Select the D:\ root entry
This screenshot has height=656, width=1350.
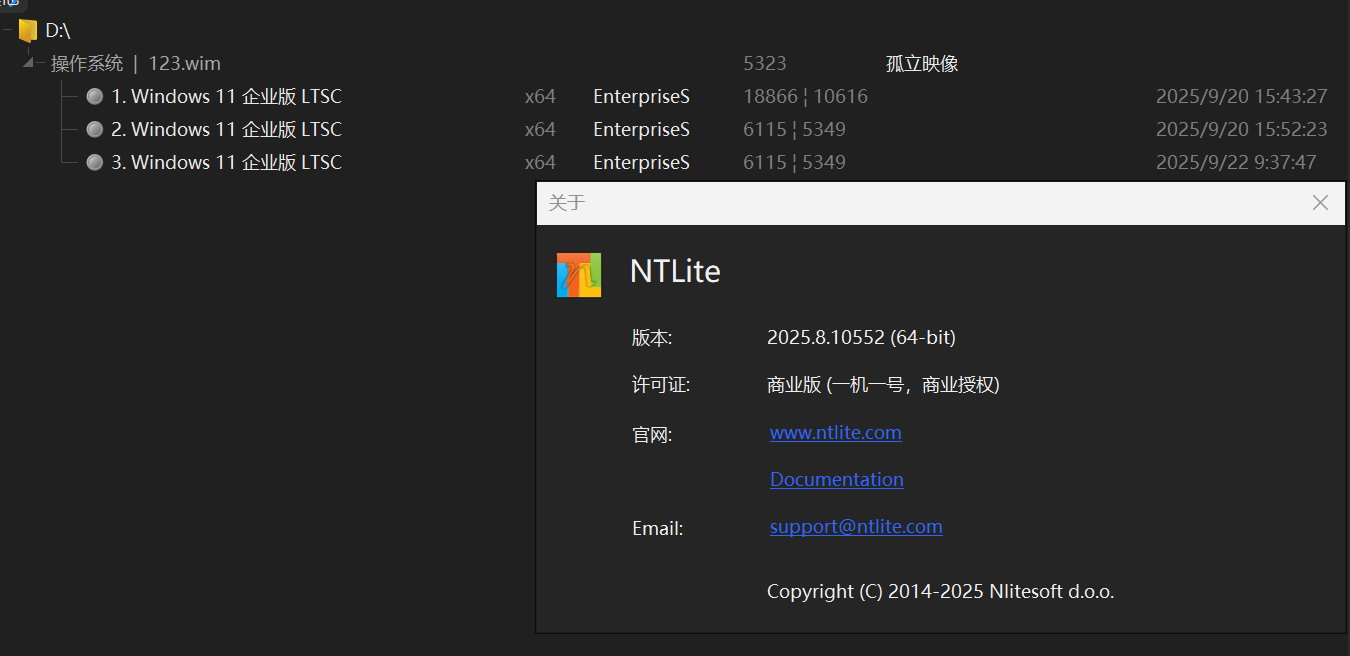point(58,31)
